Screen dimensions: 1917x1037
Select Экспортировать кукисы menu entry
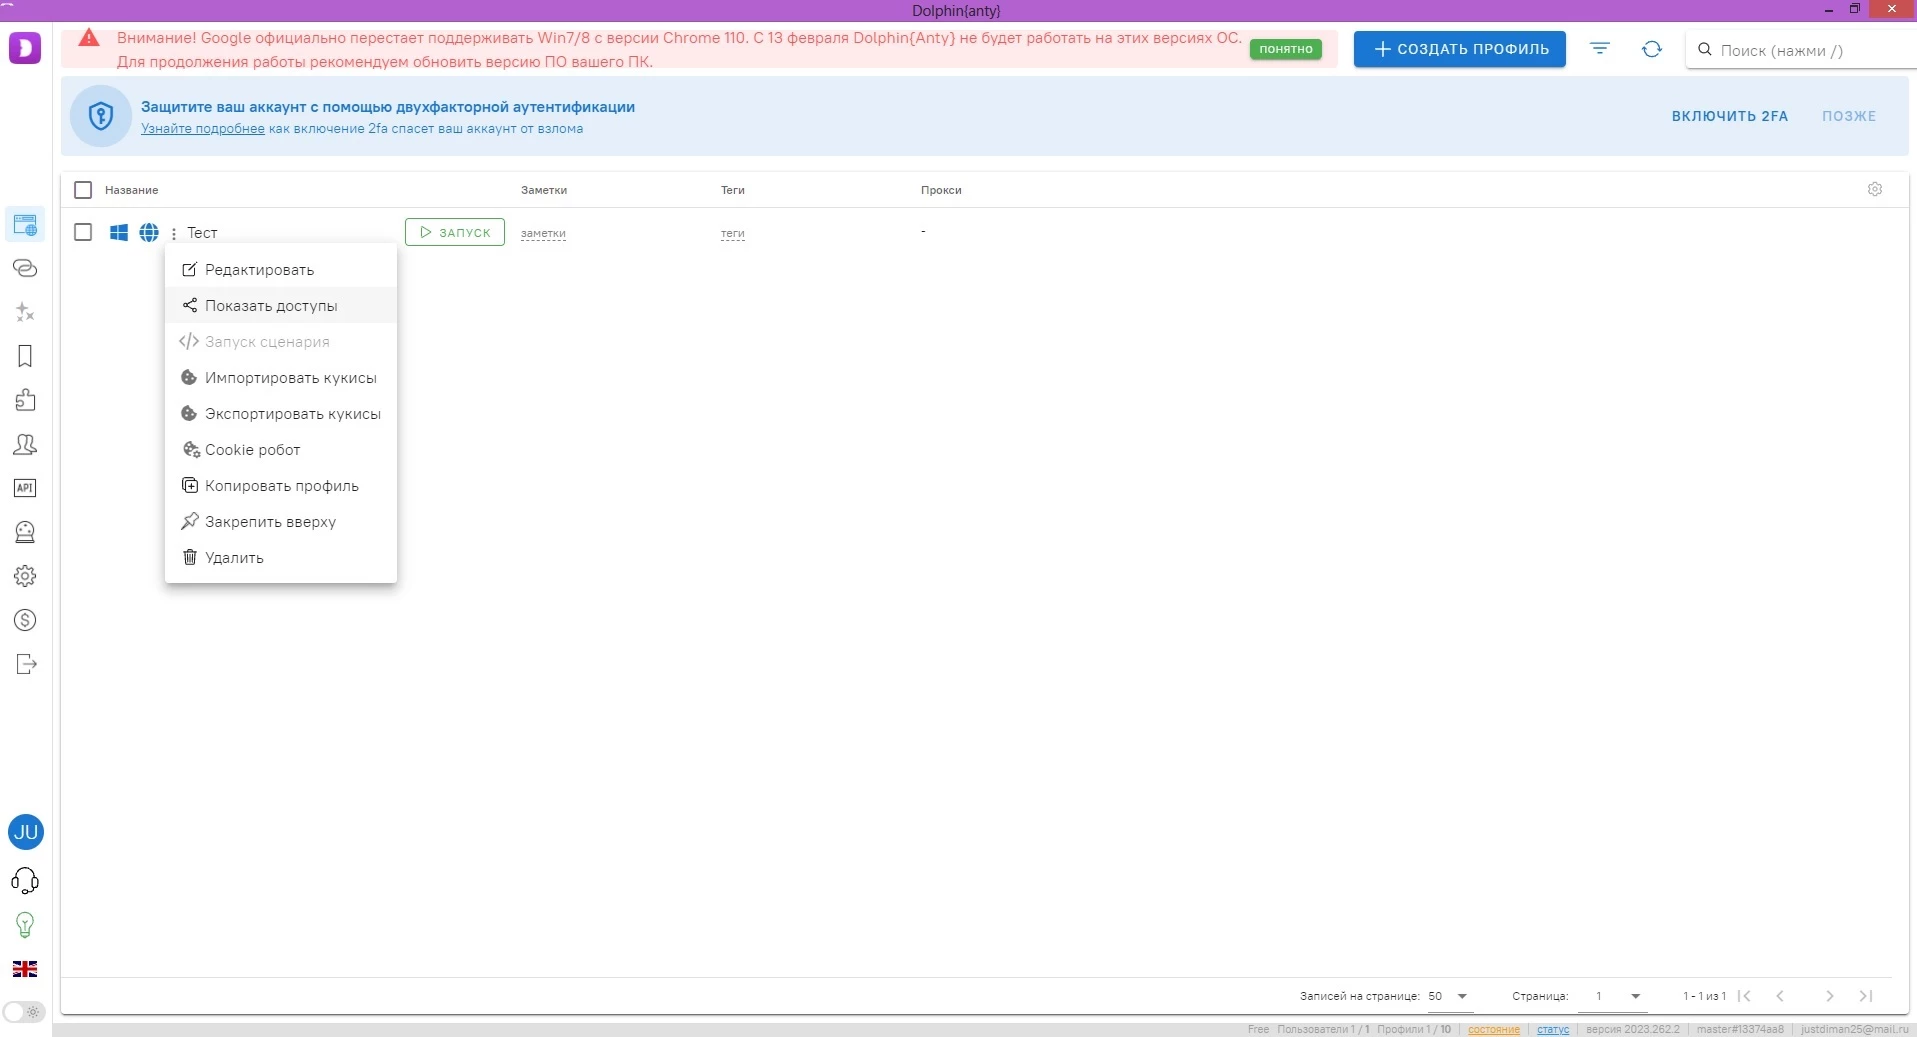[281, 414]
